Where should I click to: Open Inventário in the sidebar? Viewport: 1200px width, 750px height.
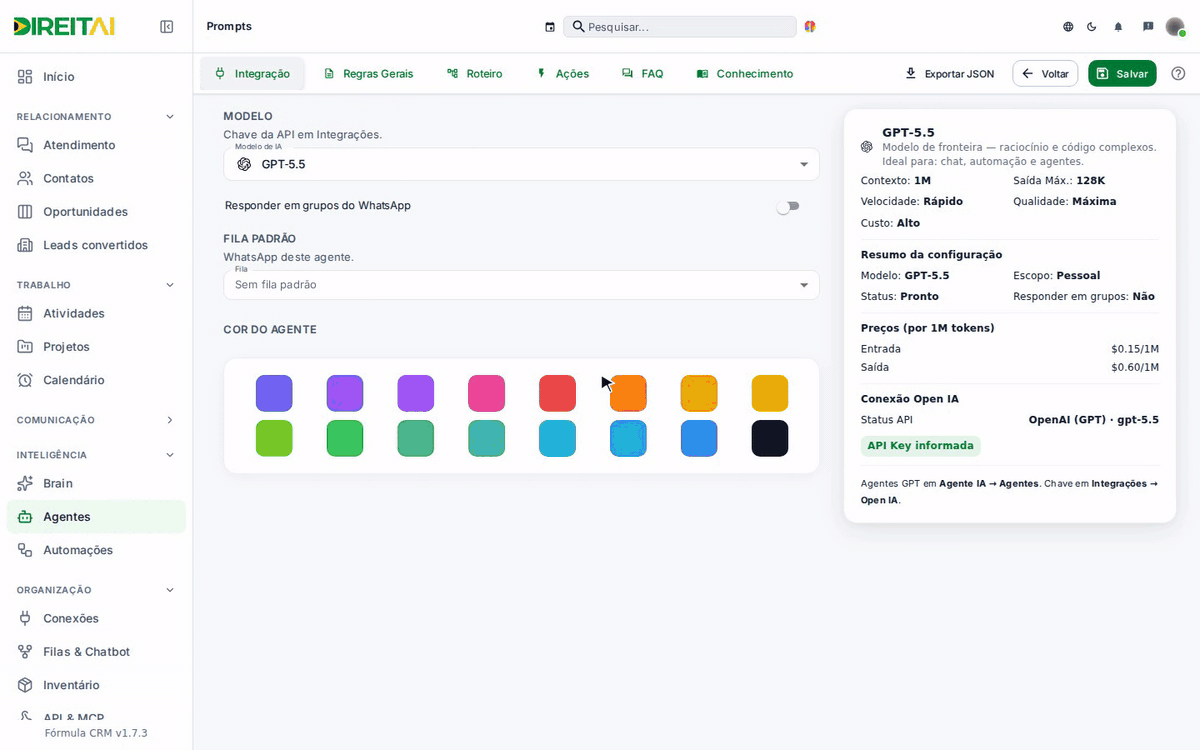[96, 685]
